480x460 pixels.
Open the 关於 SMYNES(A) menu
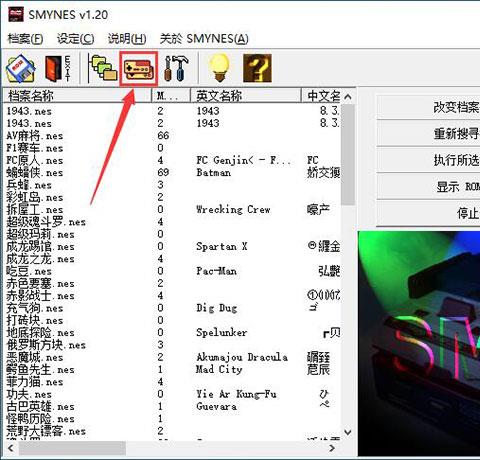tap(204, 39)
